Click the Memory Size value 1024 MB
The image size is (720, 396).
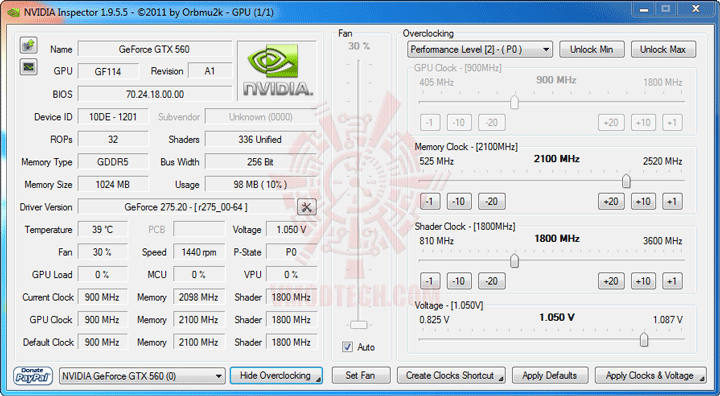pyautogui.click(x=113, y=184)
